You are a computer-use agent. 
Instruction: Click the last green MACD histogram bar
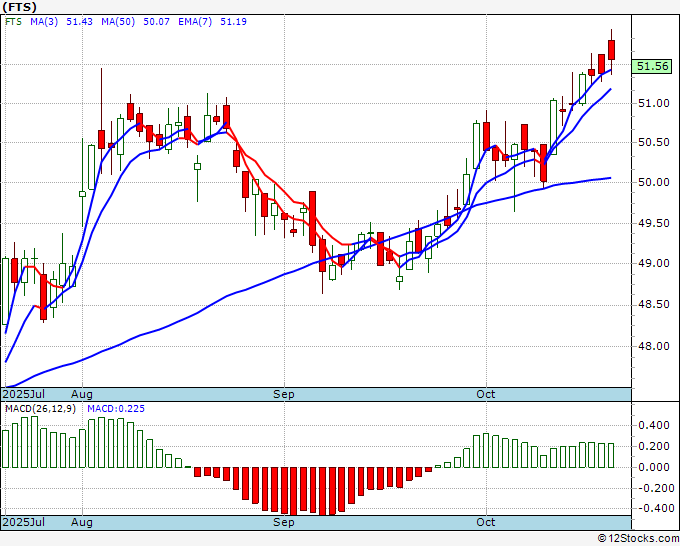[x=611, y=455]
